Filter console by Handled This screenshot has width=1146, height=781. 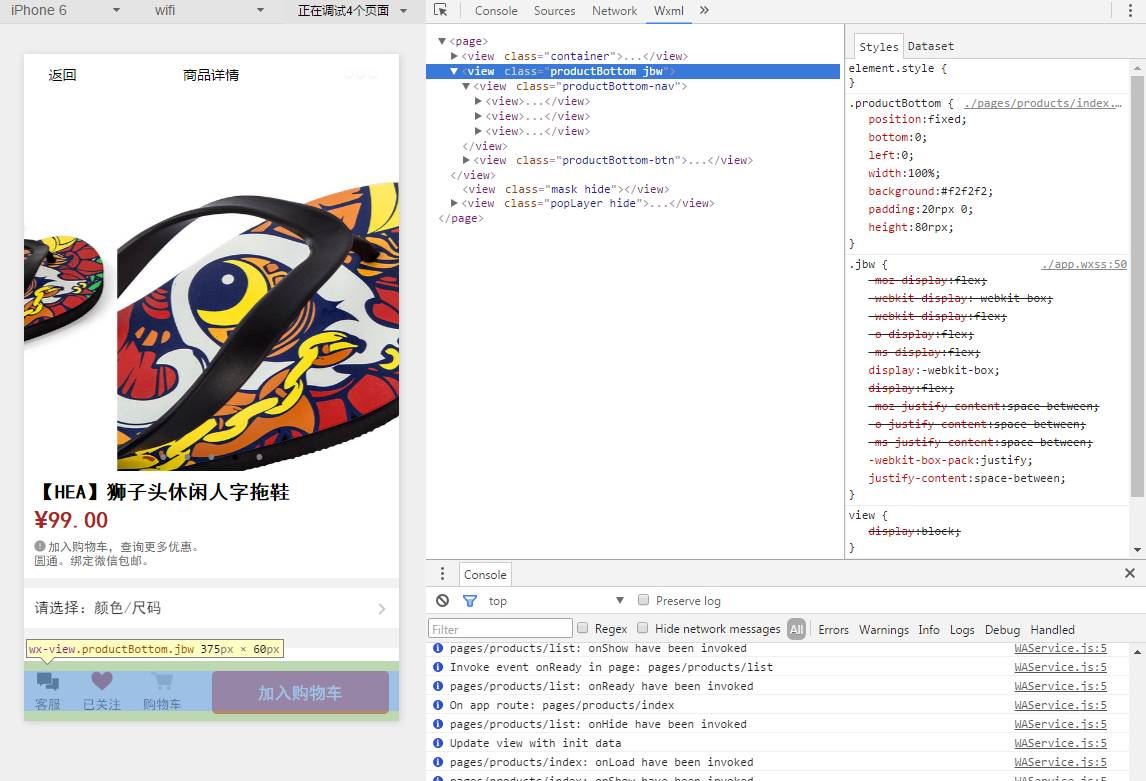pos(1052,629)
